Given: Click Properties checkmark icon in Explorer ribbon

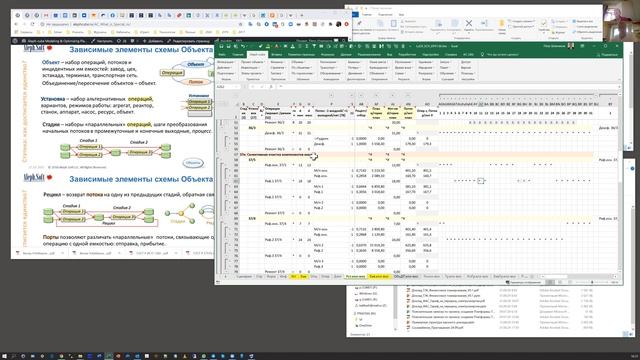Looking at the screenshot, I should pyautogui.click(x=544, y=23).
